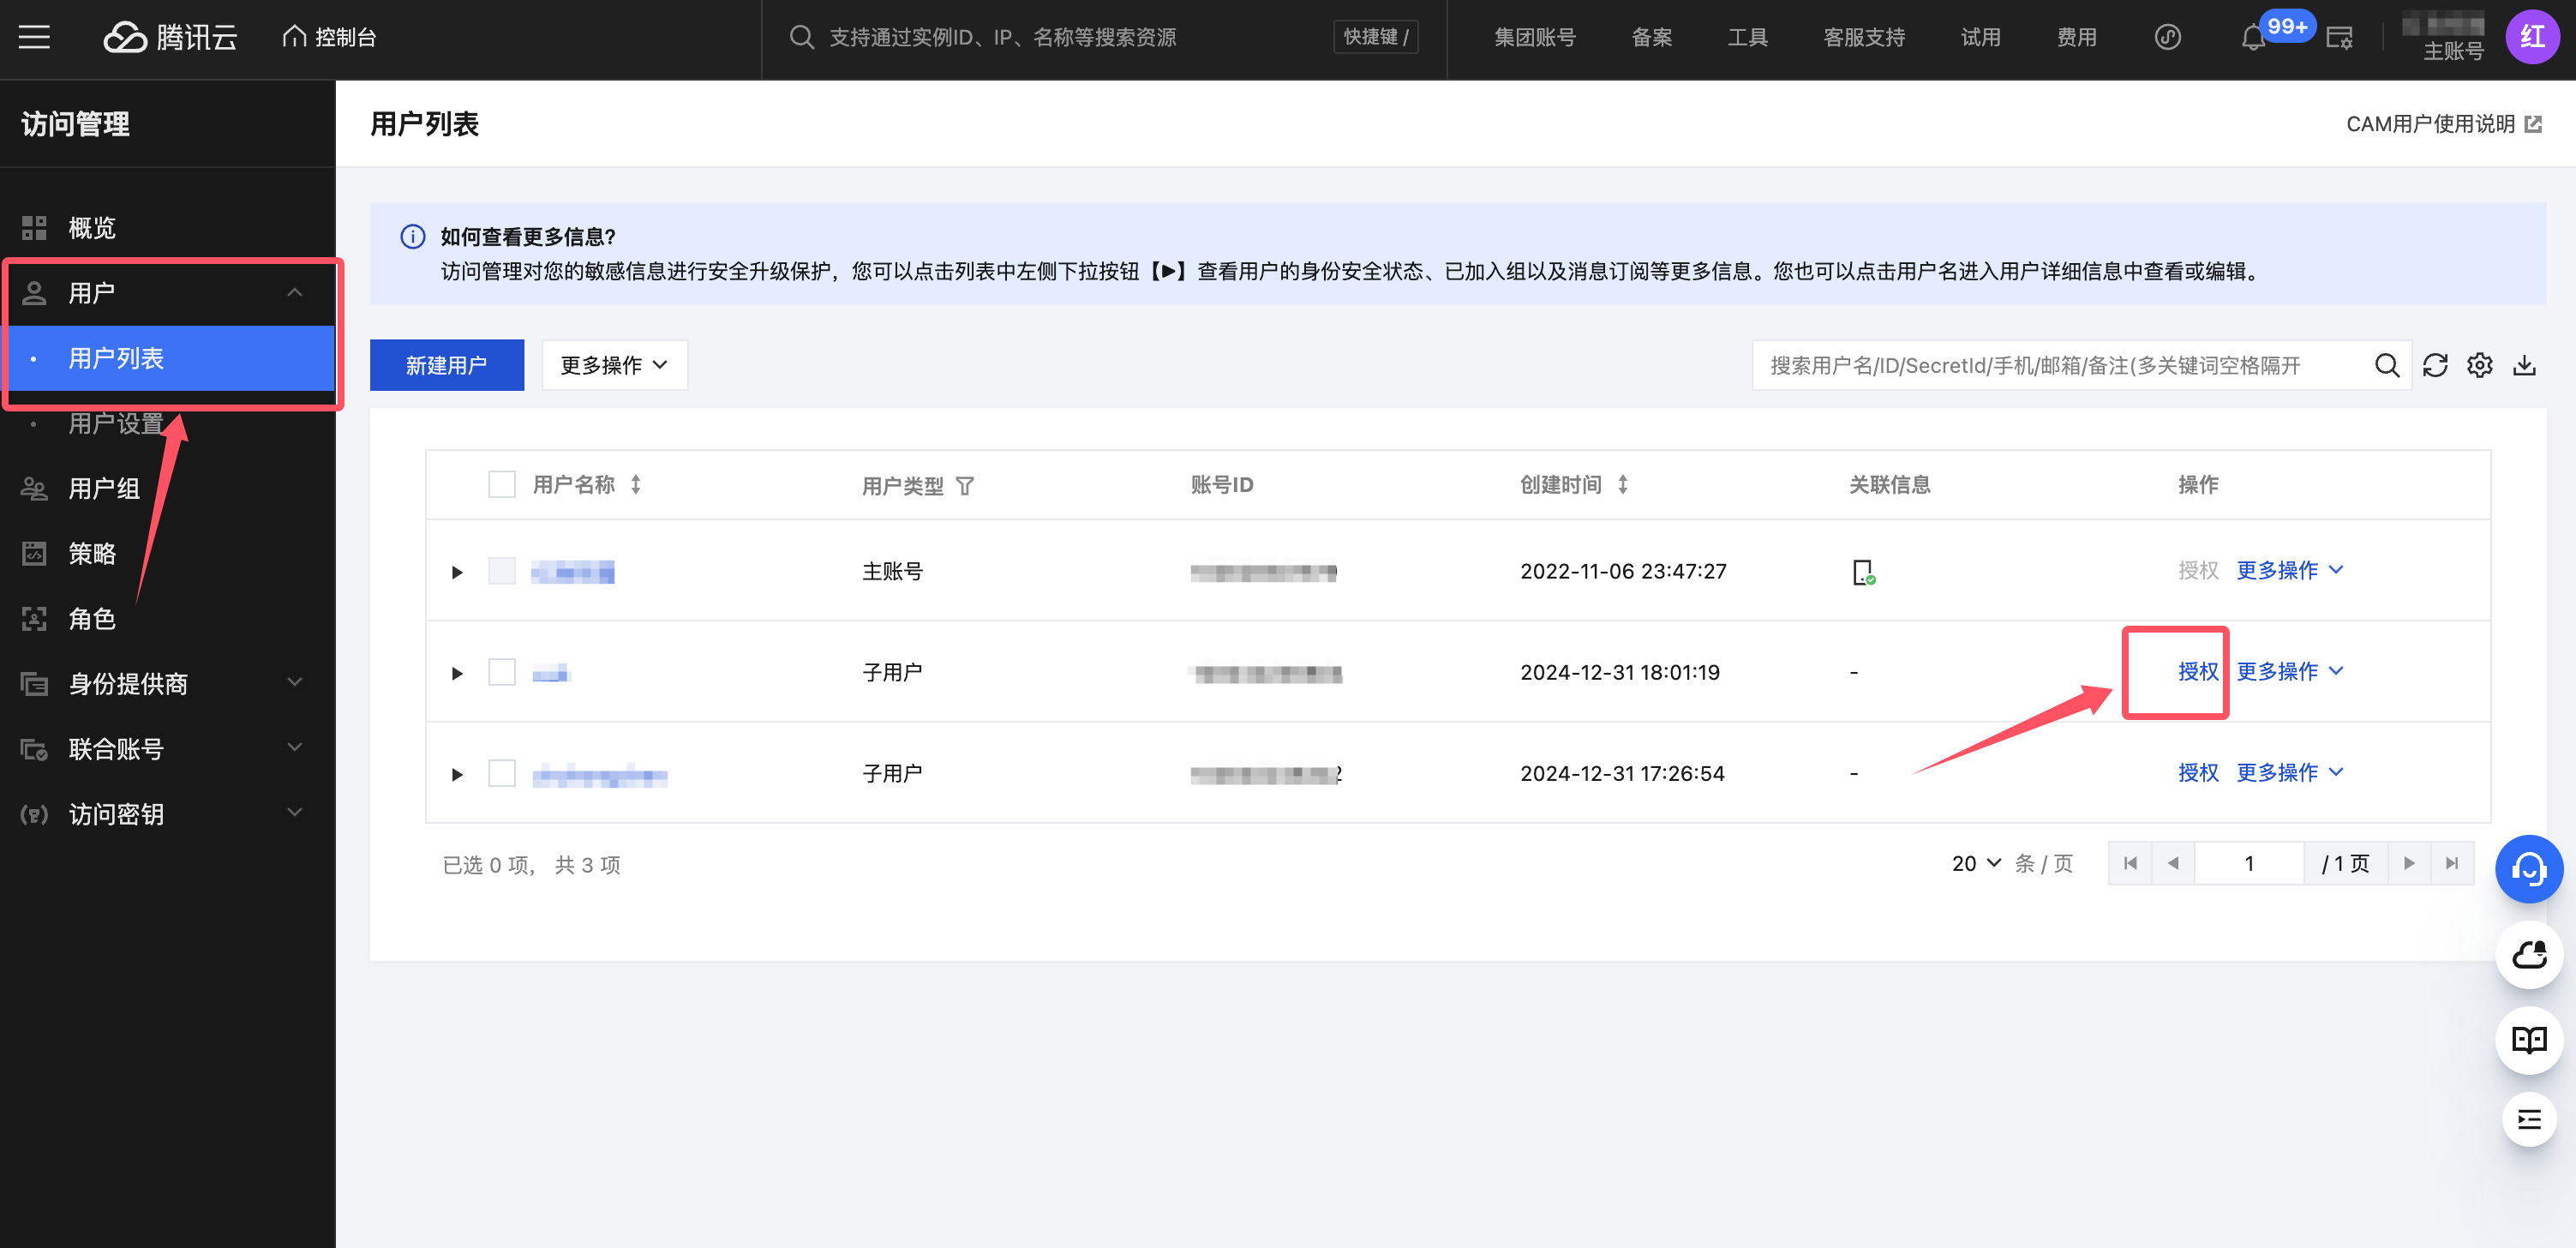The image size is (2576, 1248).
Task: Open the hamburger menu icon
Action: pos(34,38)
